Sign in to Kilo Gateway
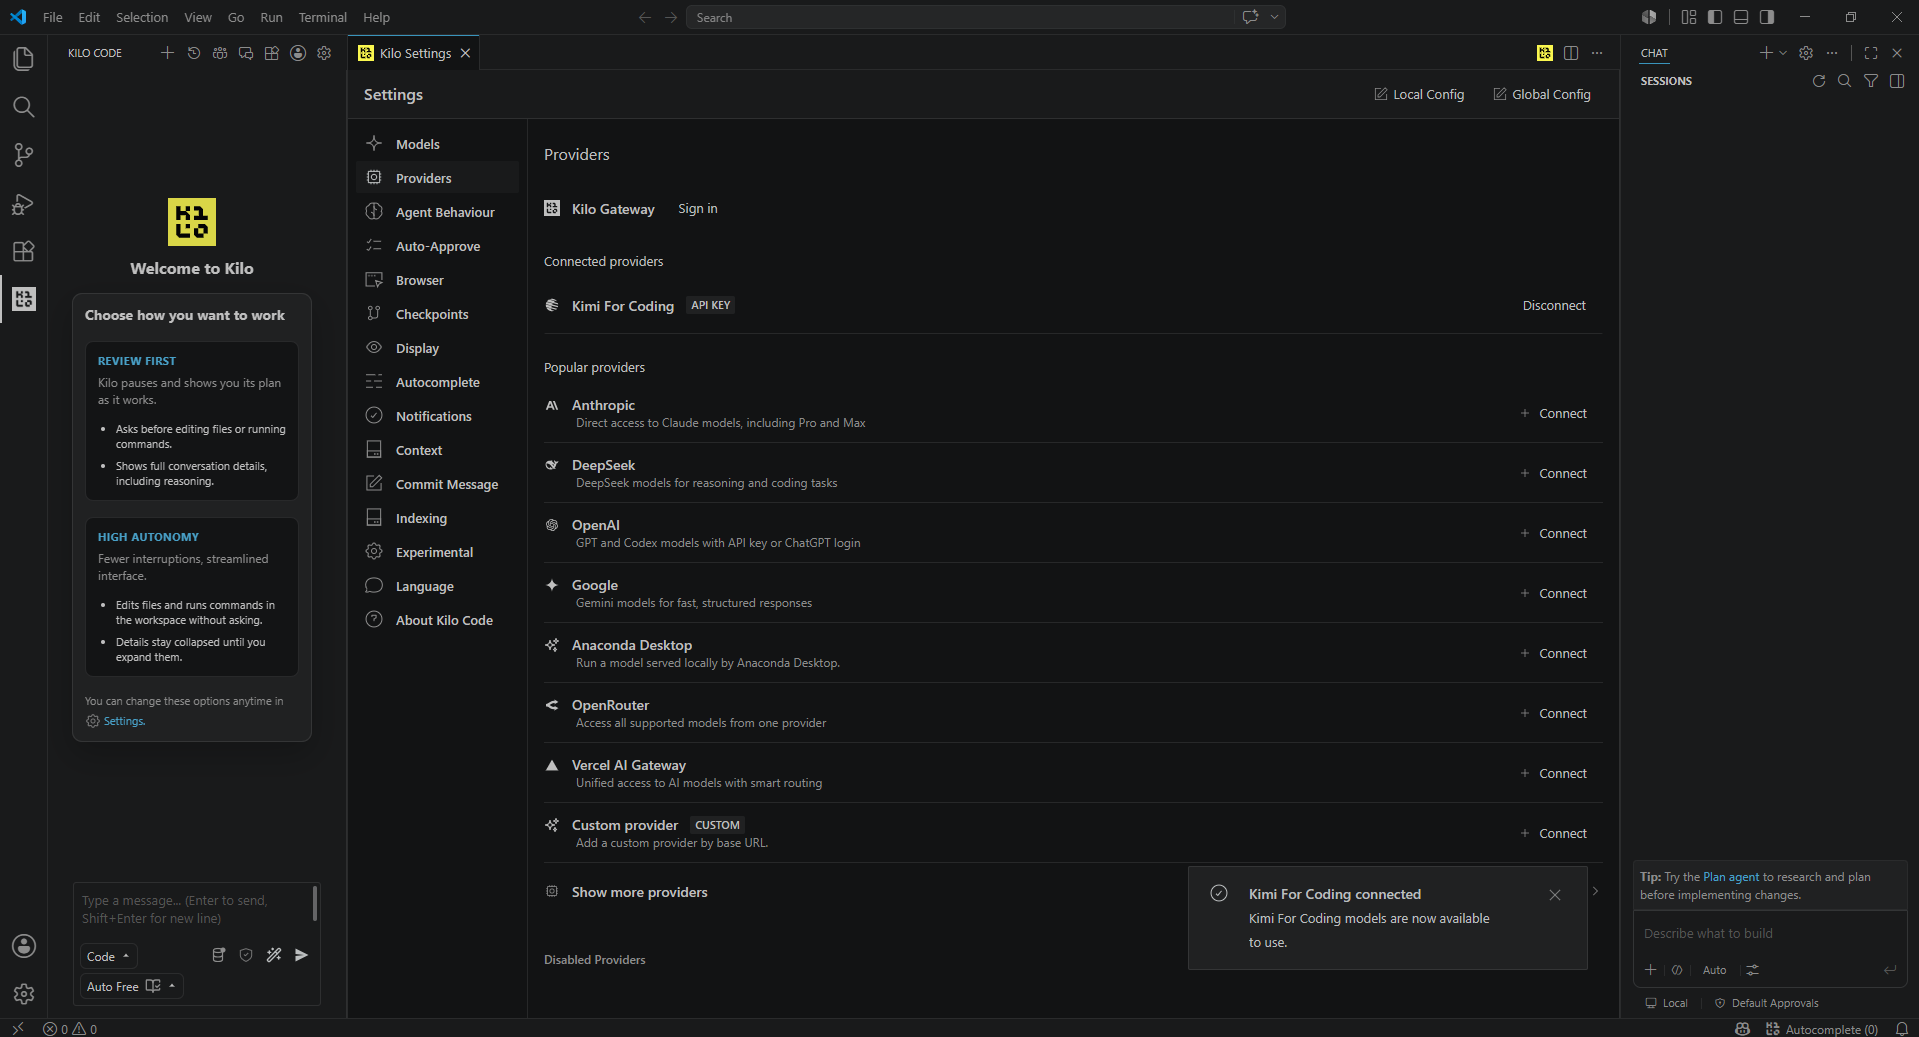Viewport: 1919px width, 1037px height. click(x=697, y=209)
